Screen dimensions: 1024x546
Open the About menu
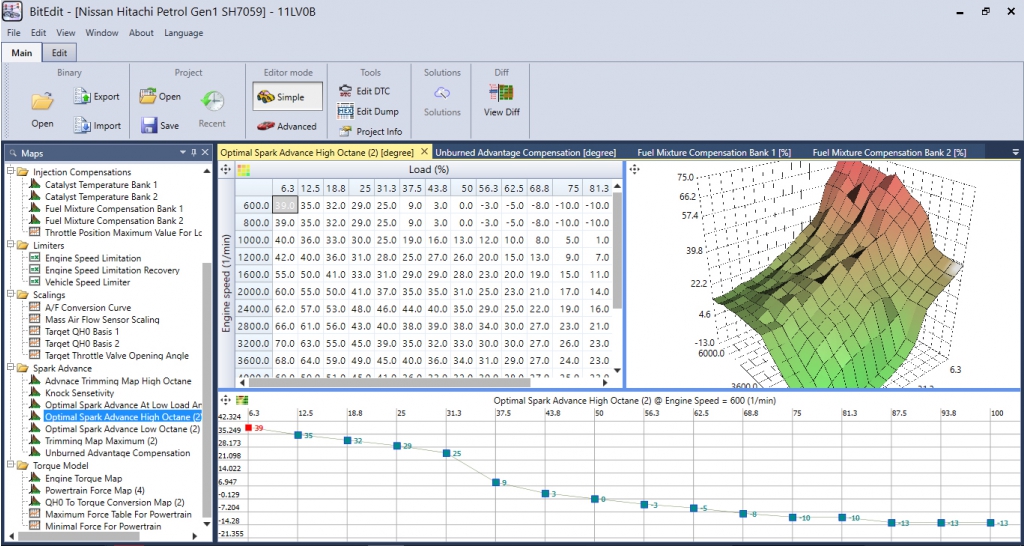141,33
